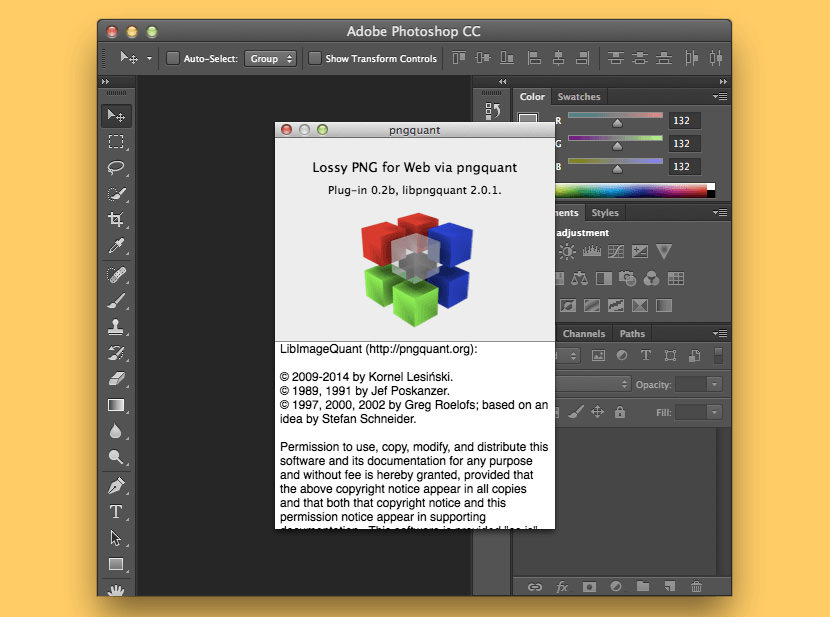Create a Gradient Map adjustment
Image resolution: width=830 pixels, height=617 pixels.
click(x=664, y=305)
